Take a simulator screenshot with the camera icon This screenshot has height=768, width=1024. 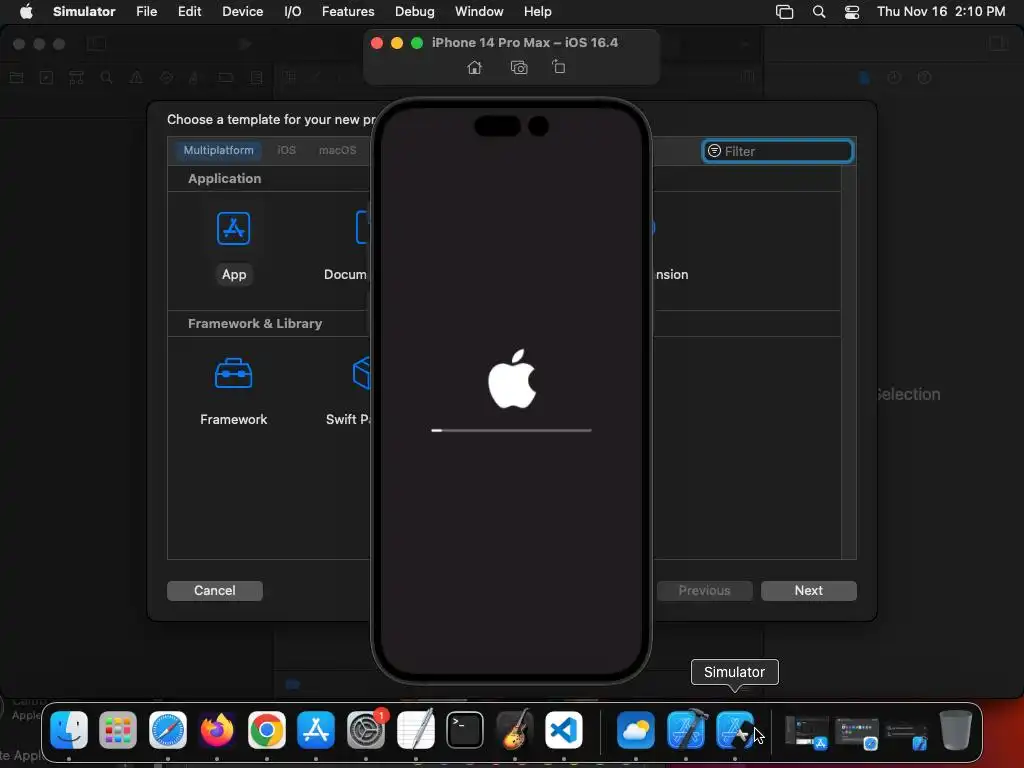pos(519,67)
